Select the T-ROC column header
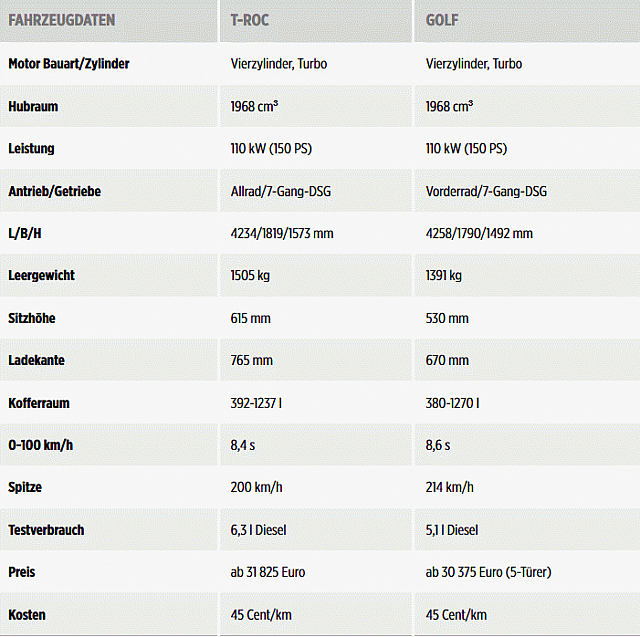640x637 pixels. (x=249, y=20)
